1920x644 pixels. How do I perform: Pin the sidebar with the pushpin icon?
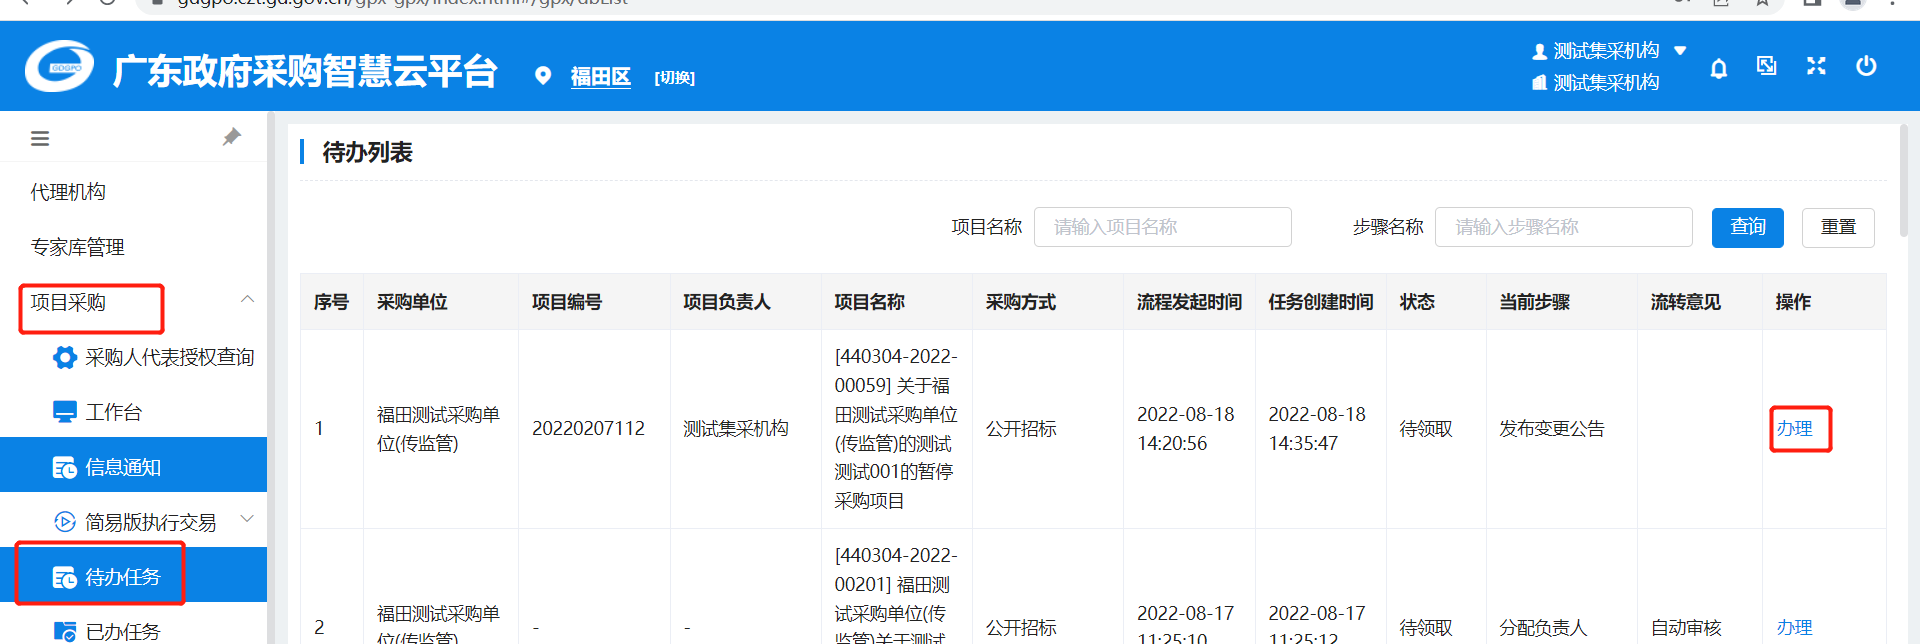click(231, 137)
